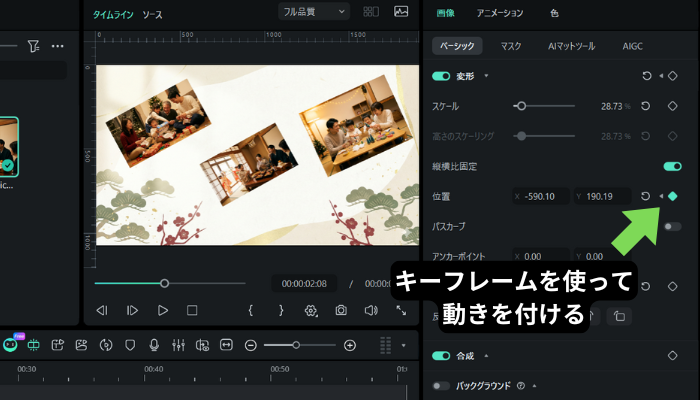
Task: Open the three-dots more menu in media panel
Action: (58, 46)
